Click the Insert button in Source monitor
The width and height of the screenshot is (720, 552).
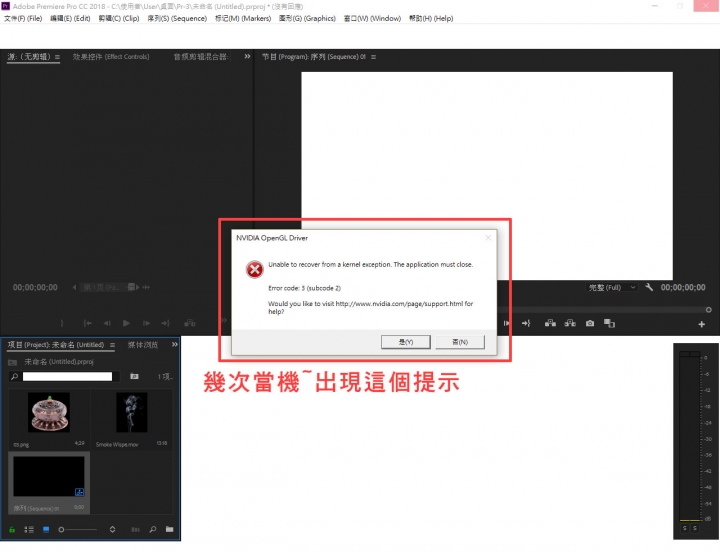pyautogui.click(x=190, y=323)
